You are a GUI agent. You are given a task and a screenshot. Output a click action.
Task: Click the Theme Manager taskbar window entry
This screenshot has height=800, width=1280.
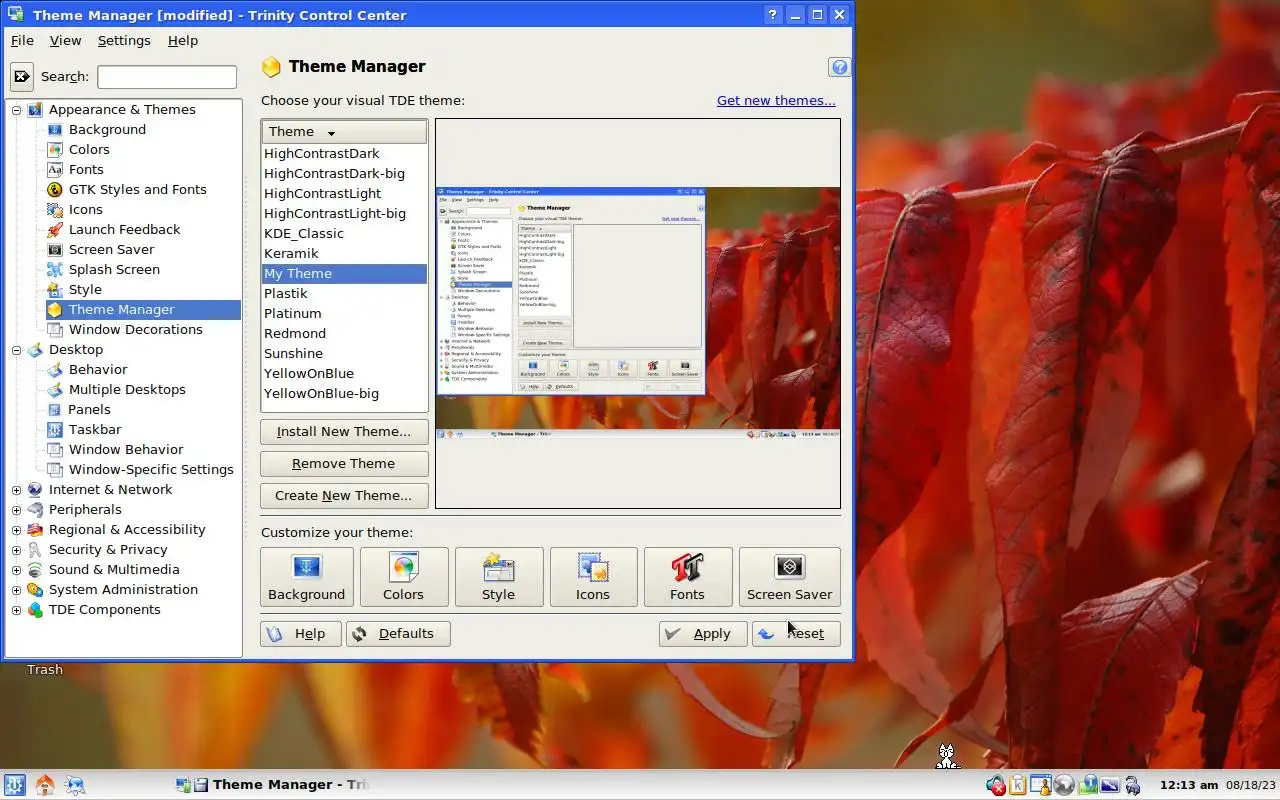click(x=273, y=785)
